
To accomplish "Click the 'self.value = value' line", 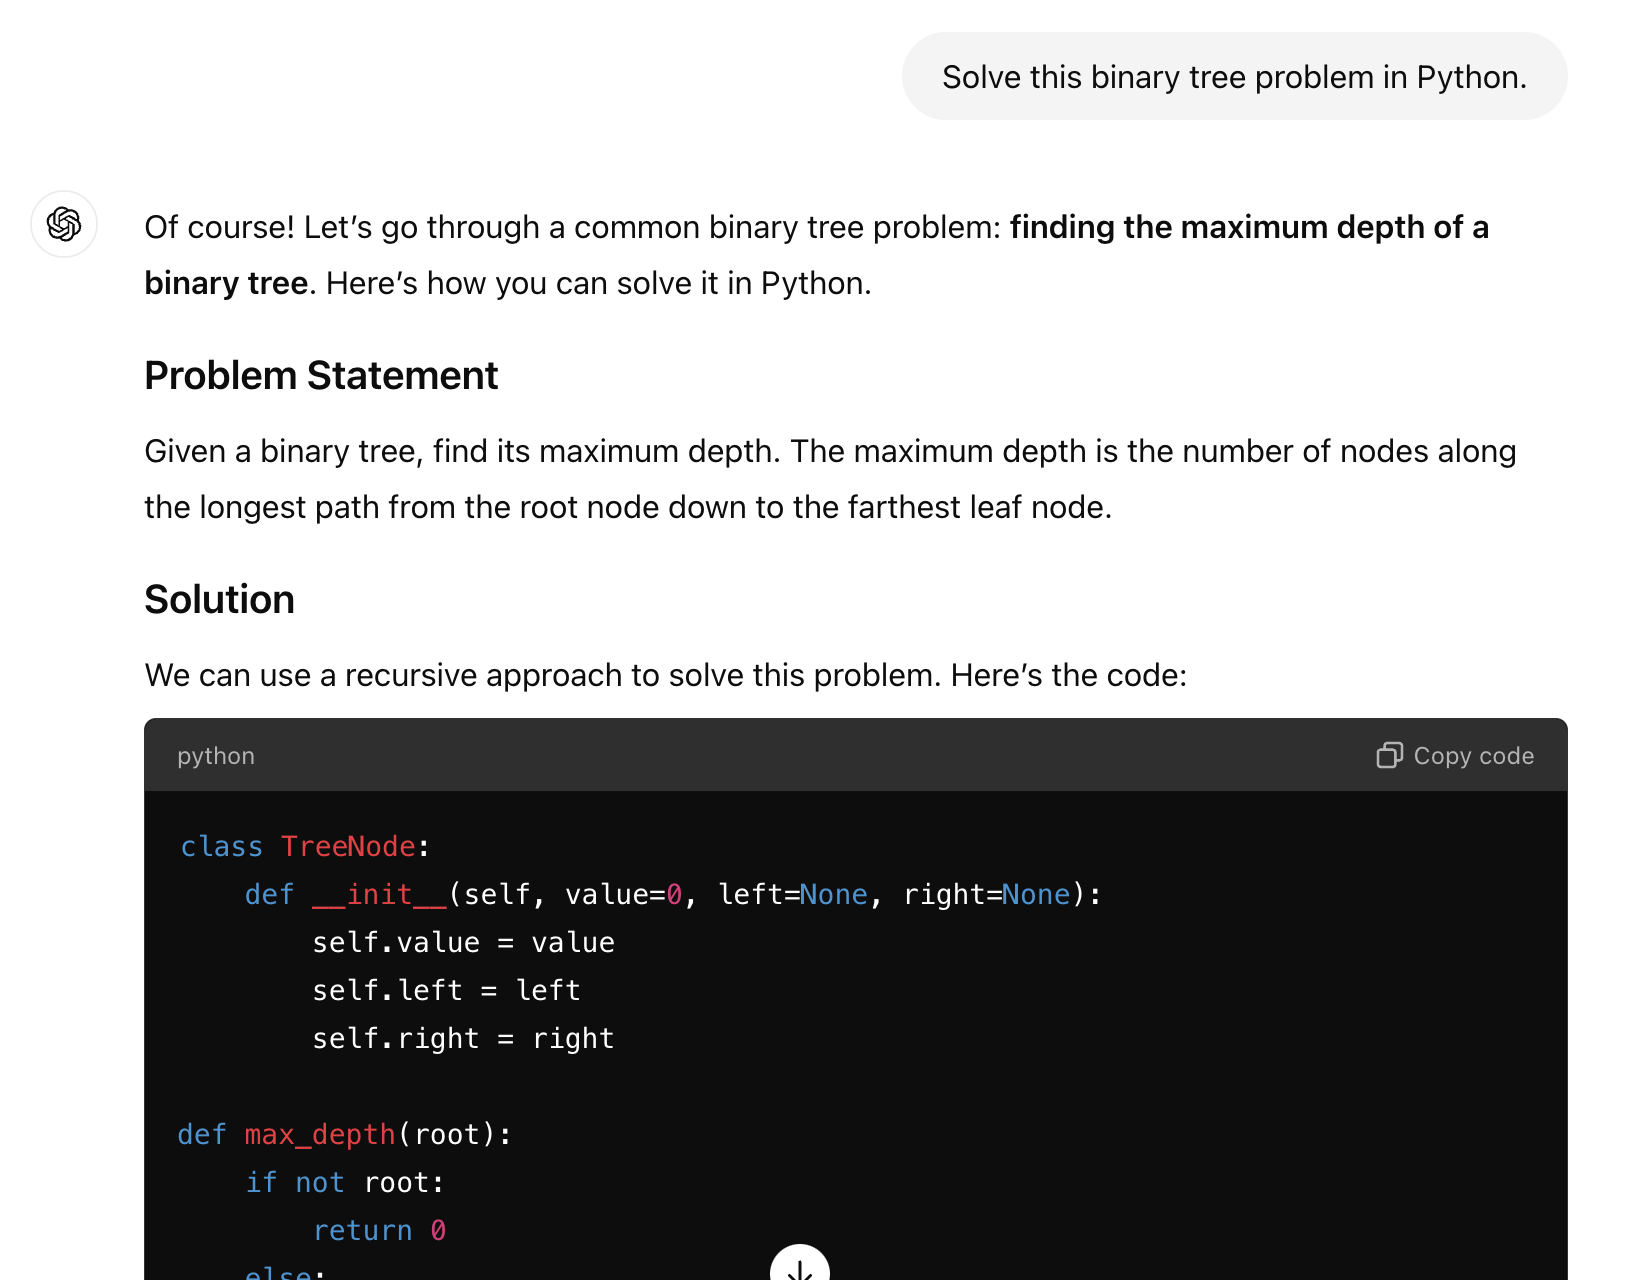I will click(x=463, y=942).
